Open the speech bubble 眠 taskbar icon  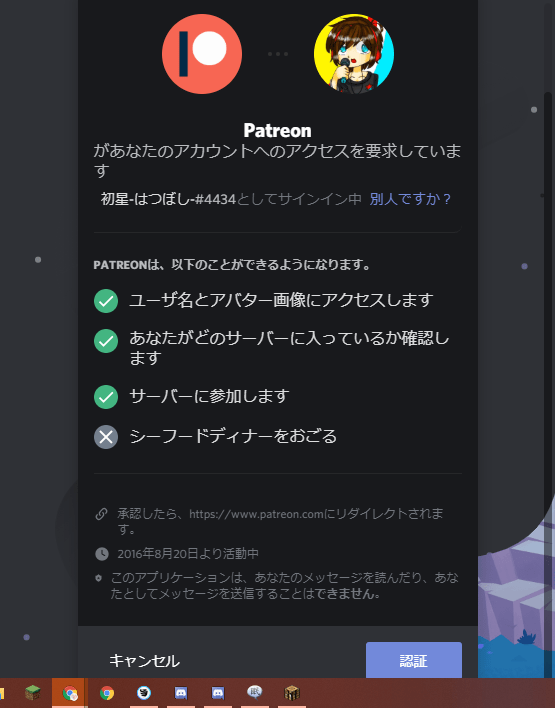point(255,692)
